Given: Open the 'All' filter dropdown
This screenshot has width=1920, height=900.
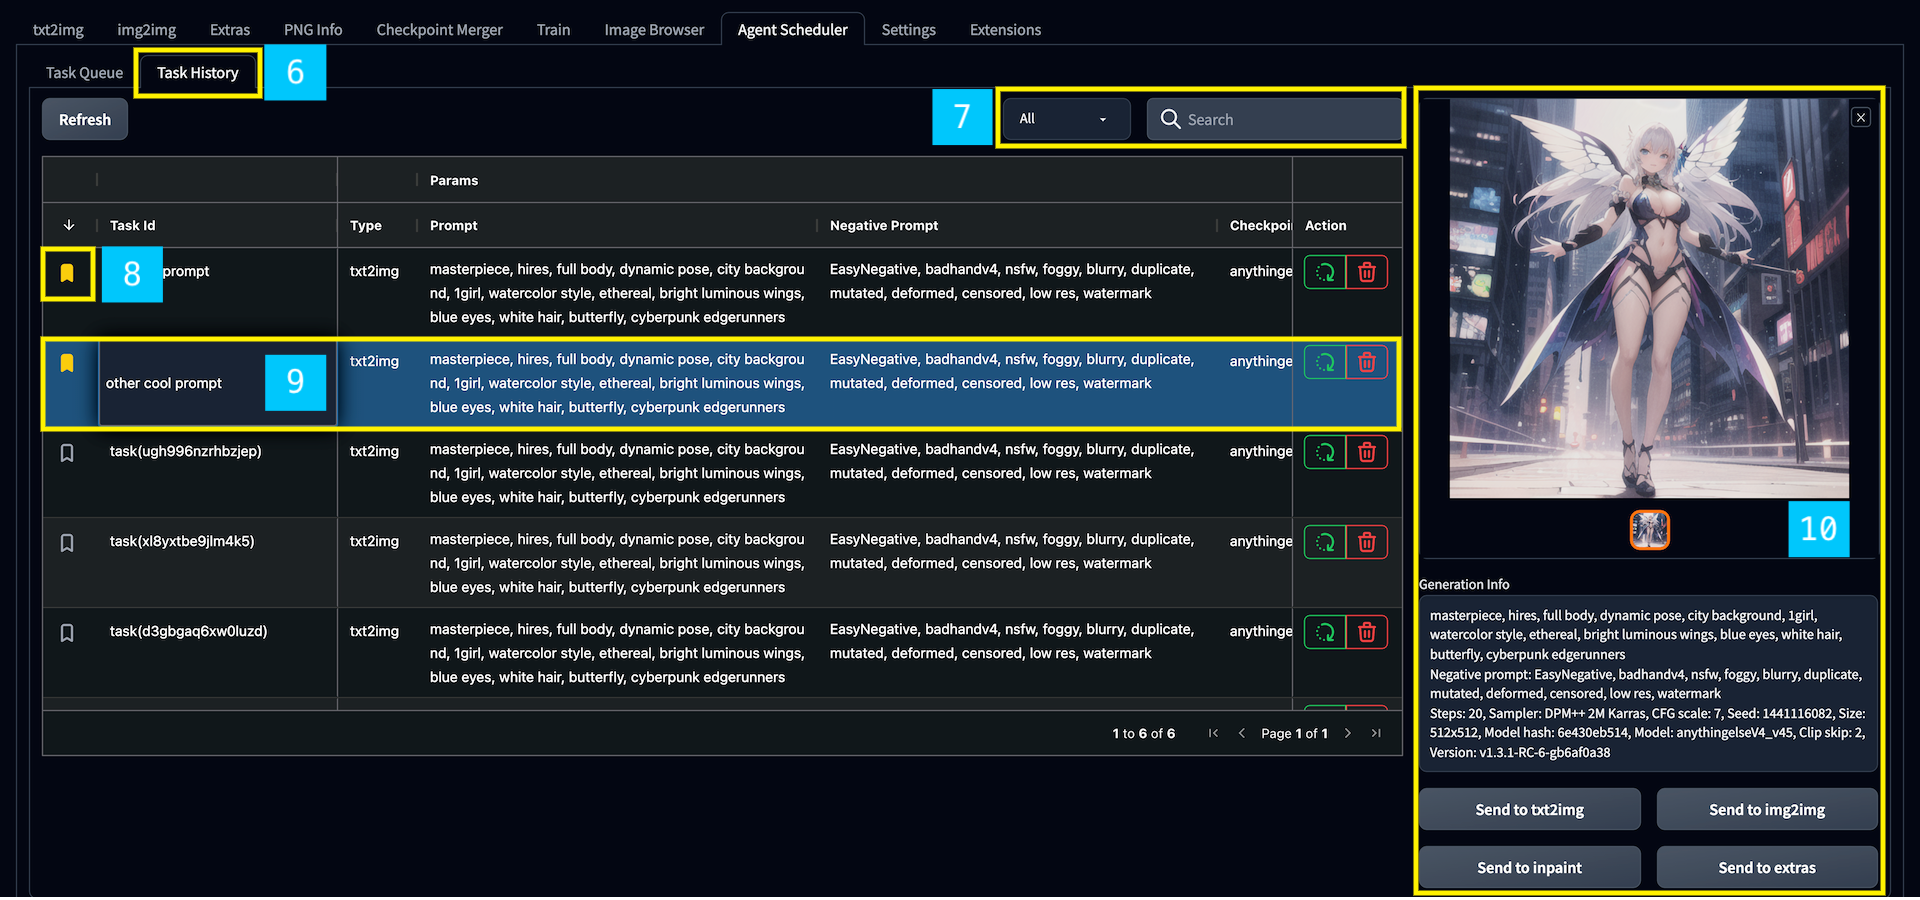Looking at the screenshot, I should tap(1064, 119).
